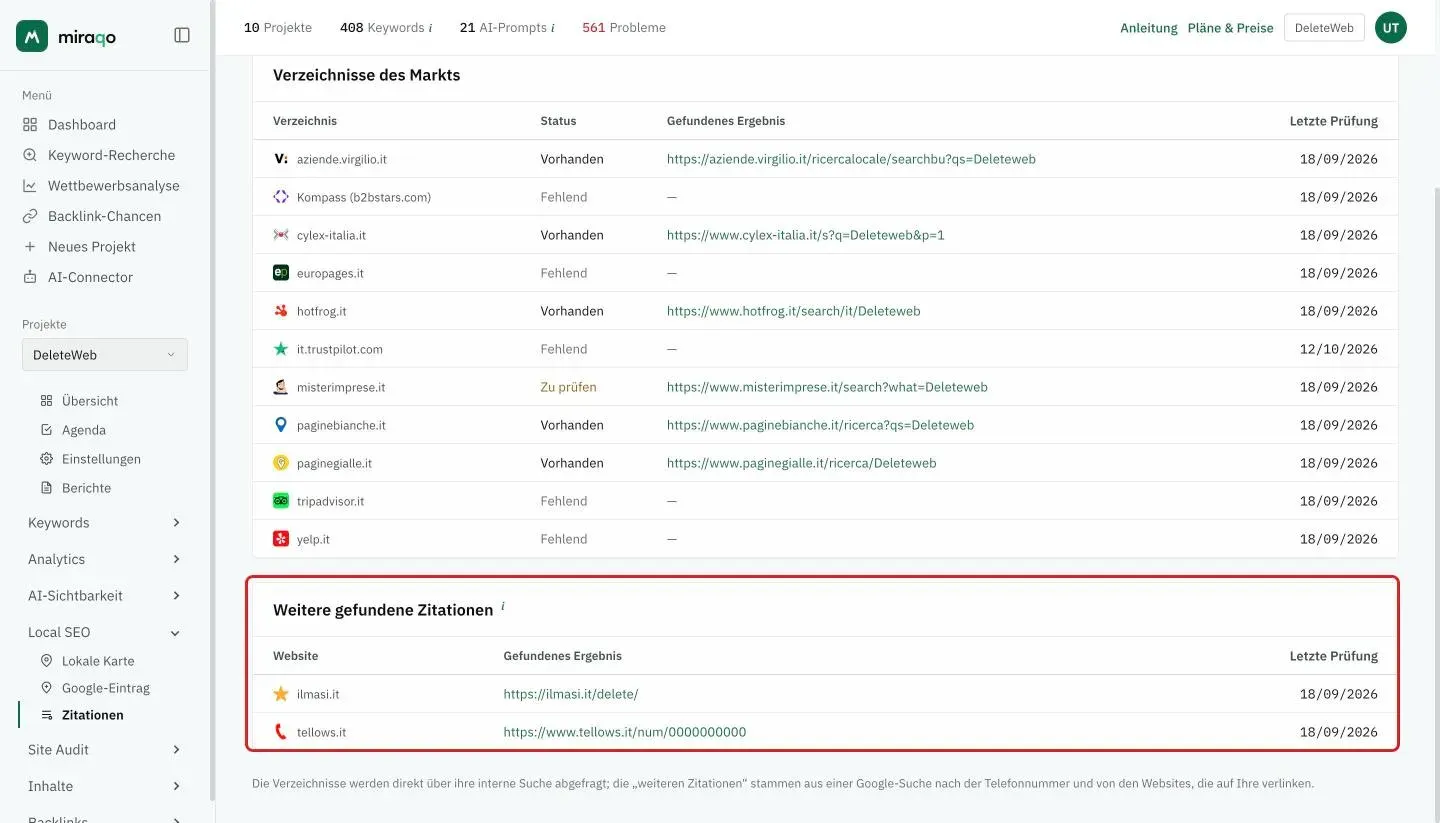Screen dimensions: 1440x823
Task: Open Pläne & Preise link
Action: (1231, 28)
